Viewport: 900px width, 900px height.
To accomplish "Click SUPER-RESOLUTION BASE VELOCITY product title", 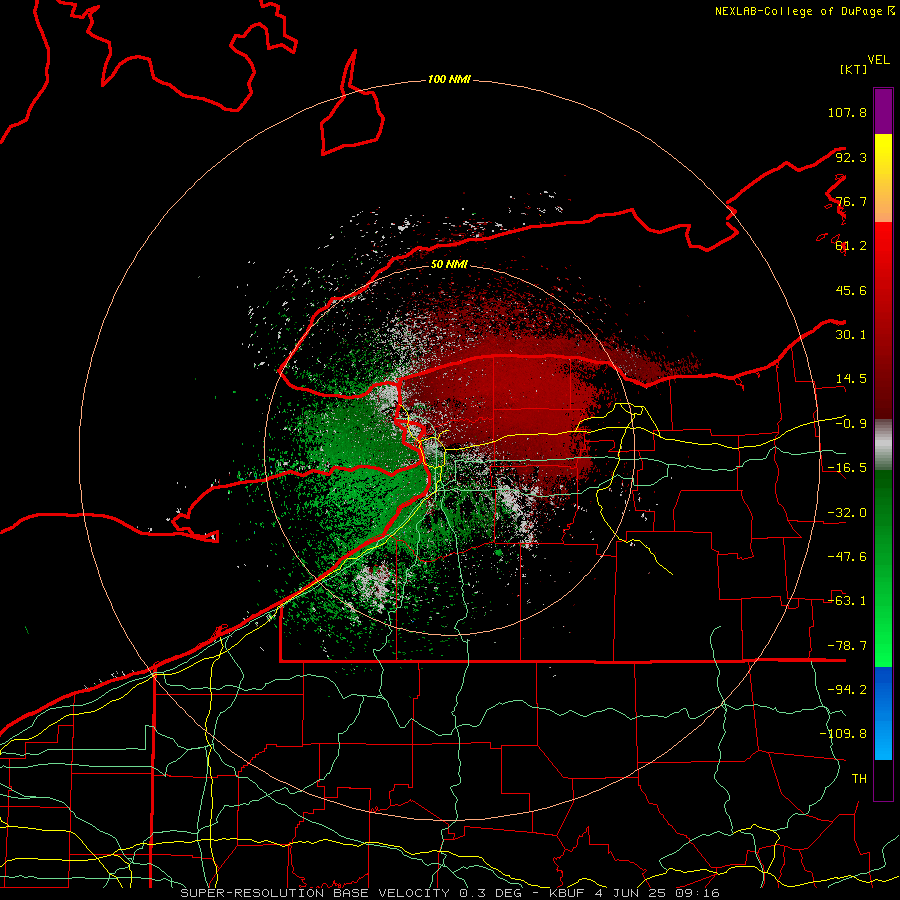I will 315,893.
